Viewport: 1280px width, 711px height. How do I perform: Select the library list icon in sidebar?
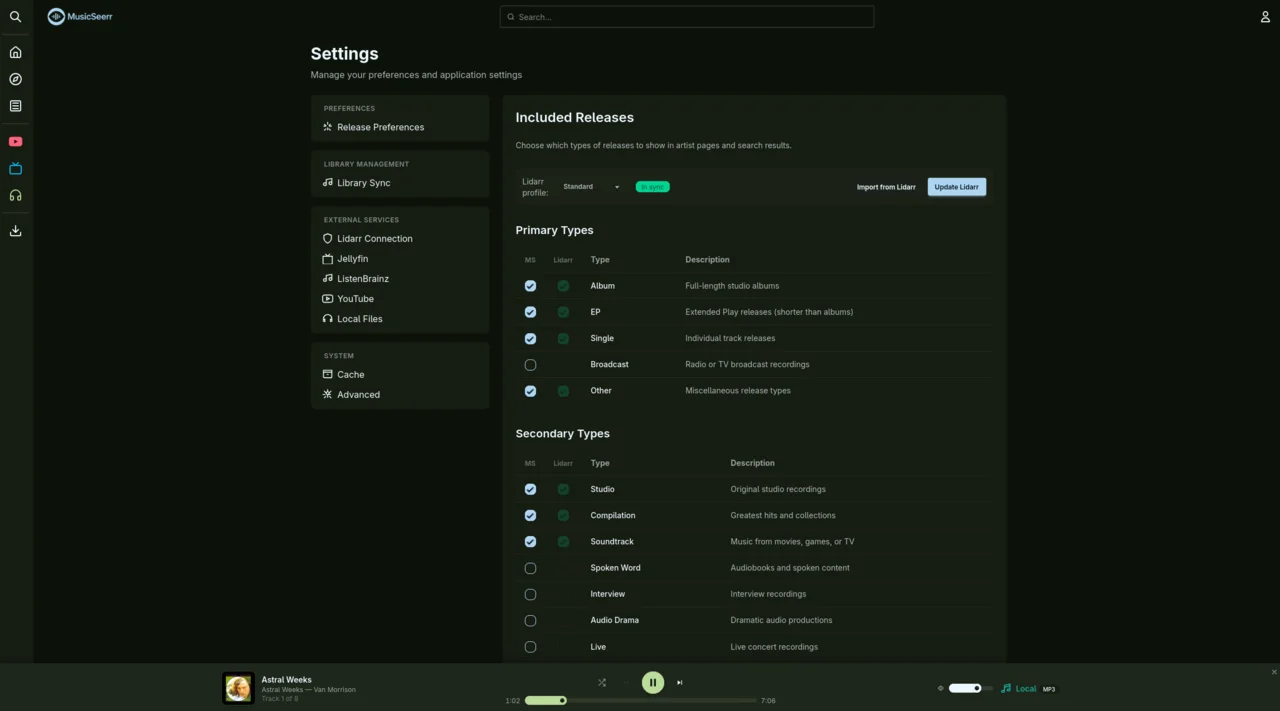(15, 105)
